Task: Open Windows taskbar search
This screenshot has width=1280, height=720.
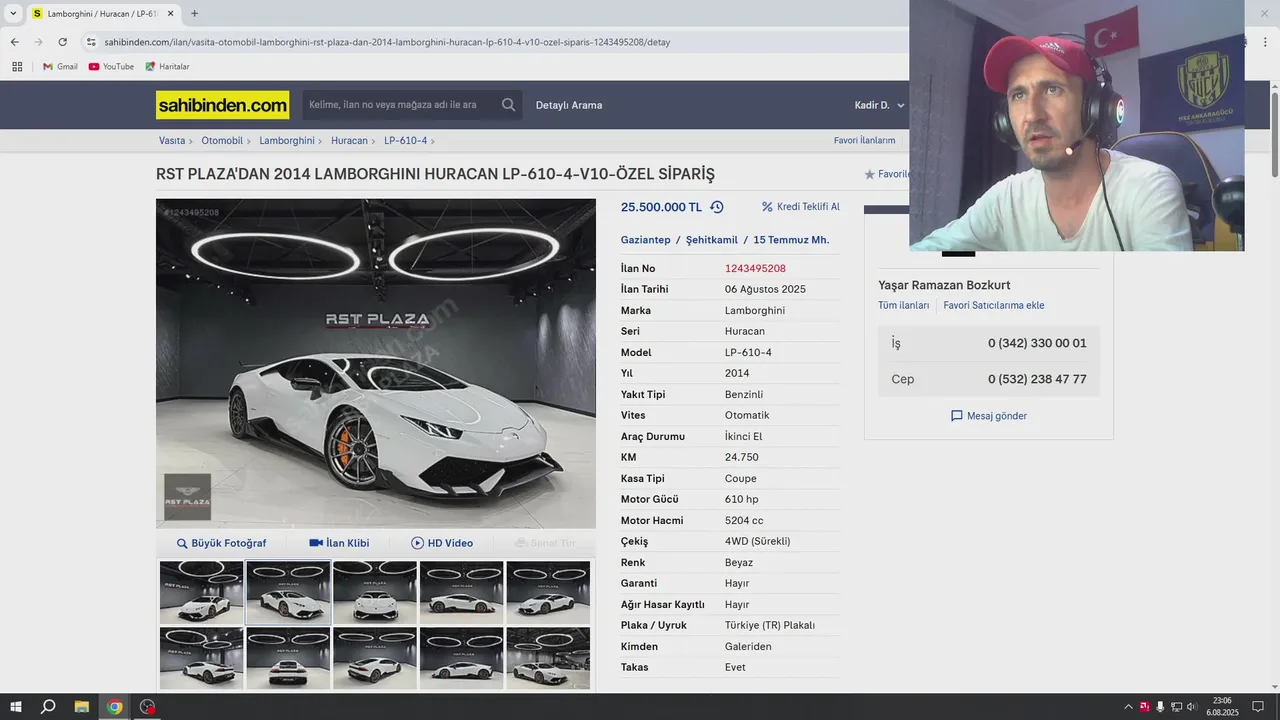Action: [x=48, y=707]
